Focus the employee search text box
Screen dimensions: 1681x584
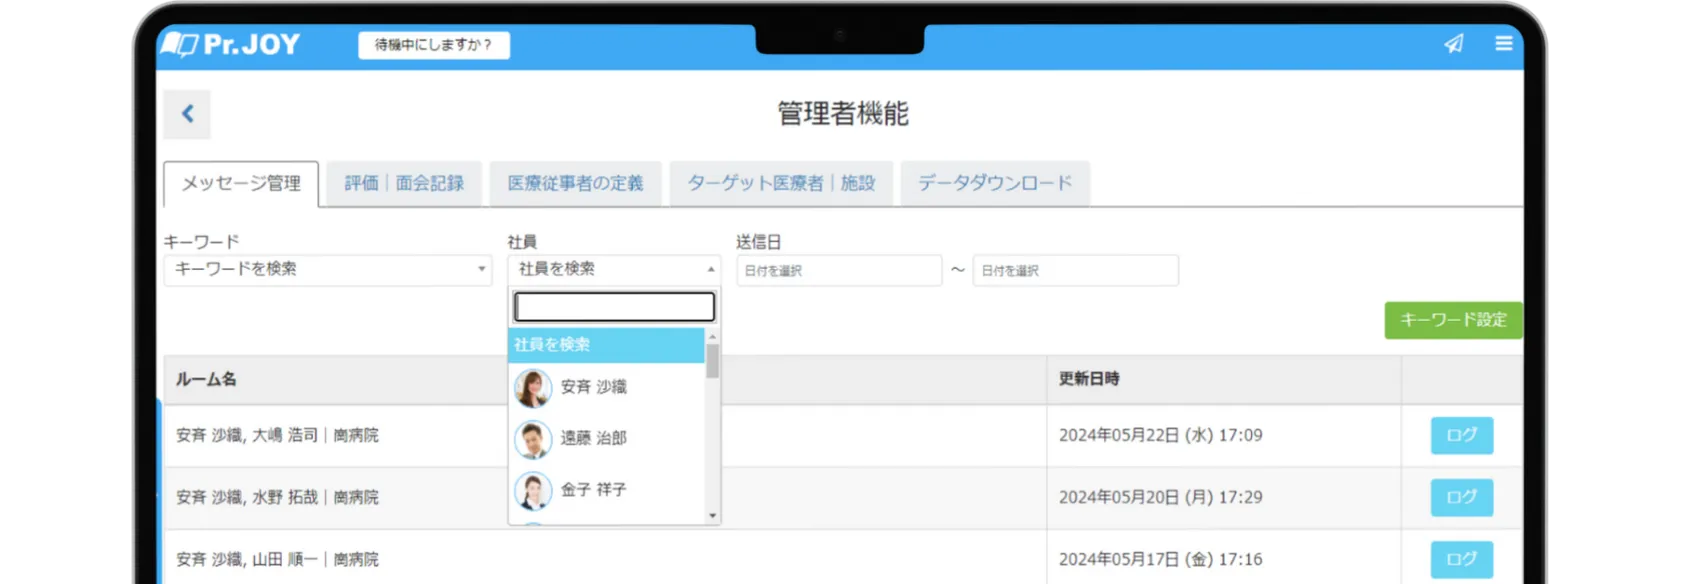(614, 306)
